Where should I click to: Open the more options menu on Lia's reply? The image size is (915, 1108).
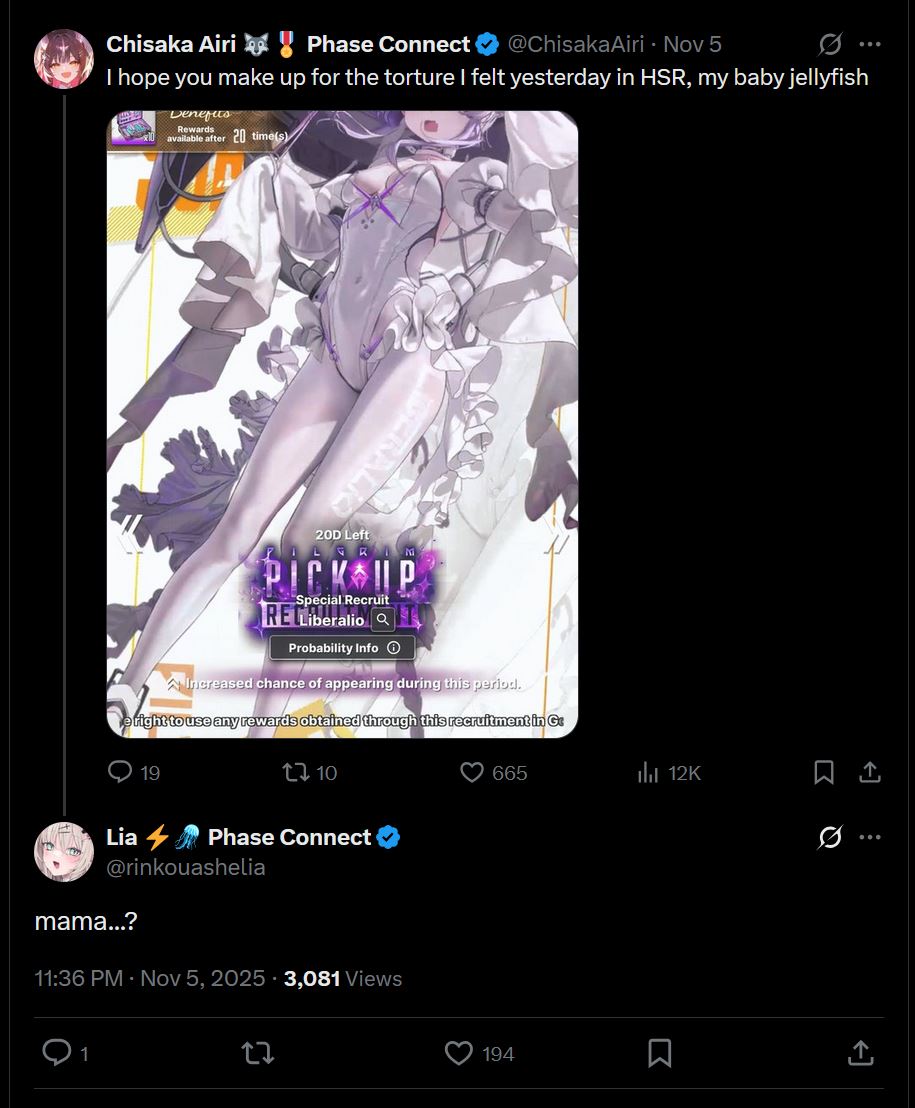coord(870,837)
